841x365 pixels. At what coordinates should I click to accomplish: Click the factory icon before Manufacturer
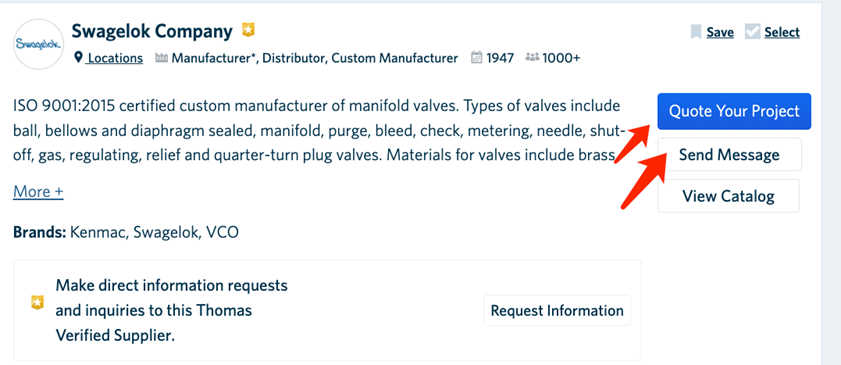click(x=161, y=57)
